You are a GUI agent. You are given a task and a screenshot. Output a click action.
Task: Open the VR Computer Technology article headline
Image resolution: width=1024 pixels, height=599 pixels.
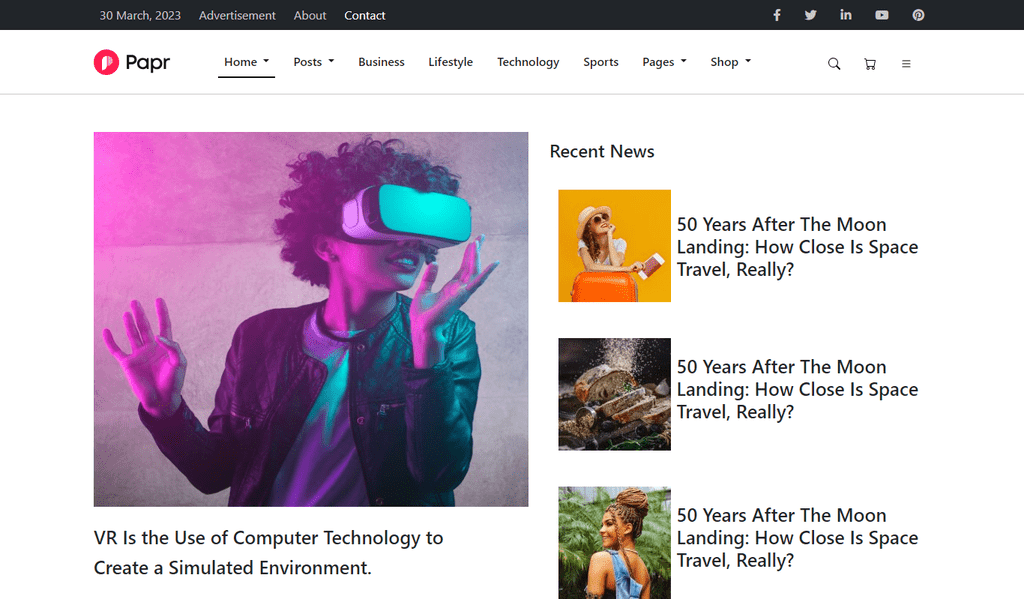(x=268, y=553)
